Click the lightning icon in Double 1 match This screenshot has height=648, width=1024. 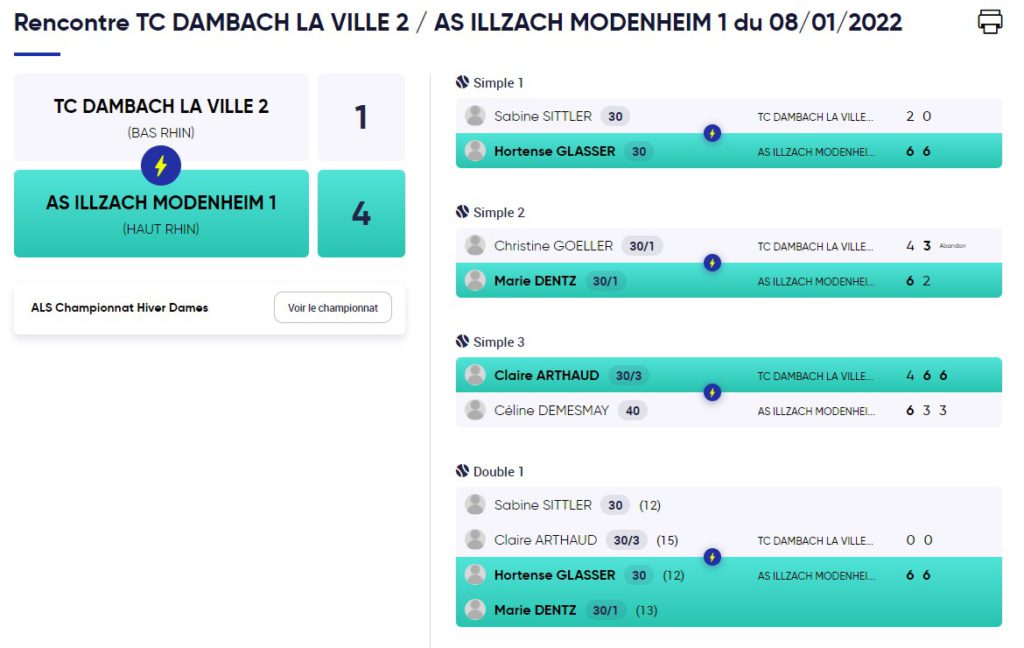712,557
